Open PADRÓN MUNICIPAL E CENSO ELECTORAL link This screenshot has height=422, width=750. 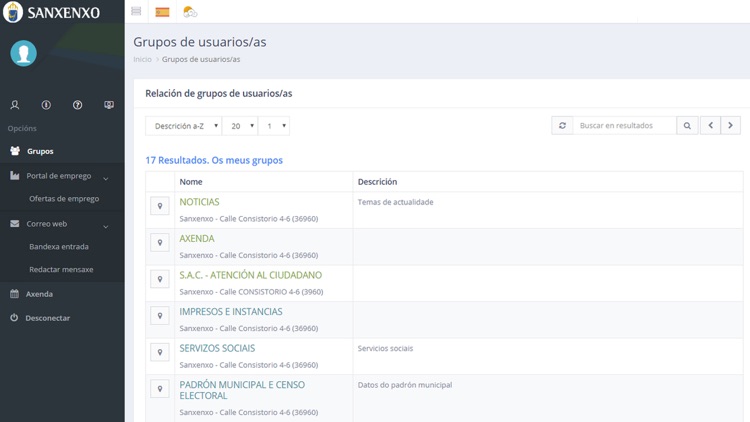(x=242, y=390)
